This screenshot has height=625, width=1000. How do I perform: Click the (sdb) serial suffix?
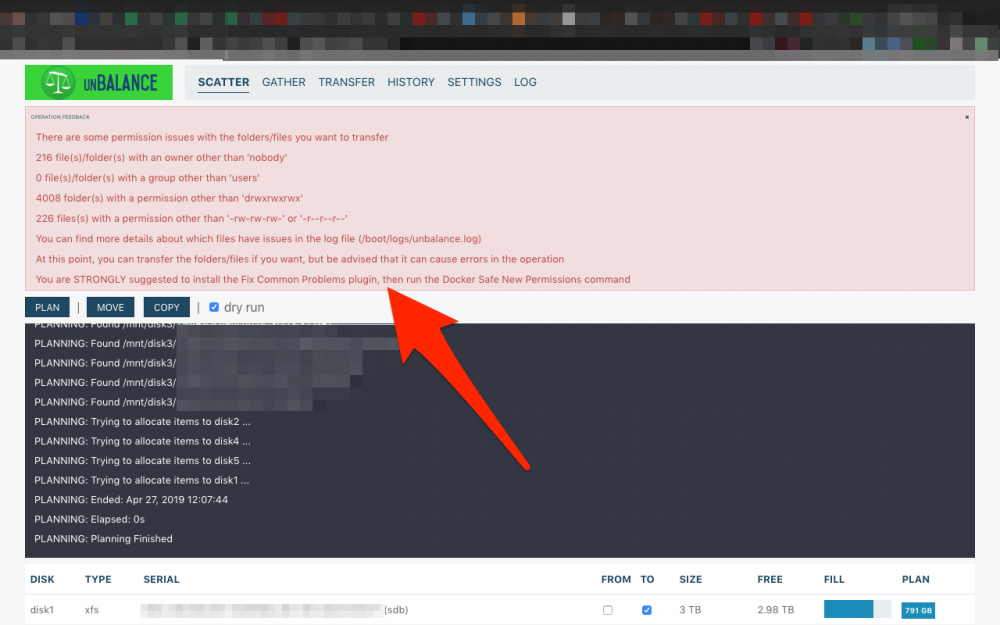(x=396, y=610)
